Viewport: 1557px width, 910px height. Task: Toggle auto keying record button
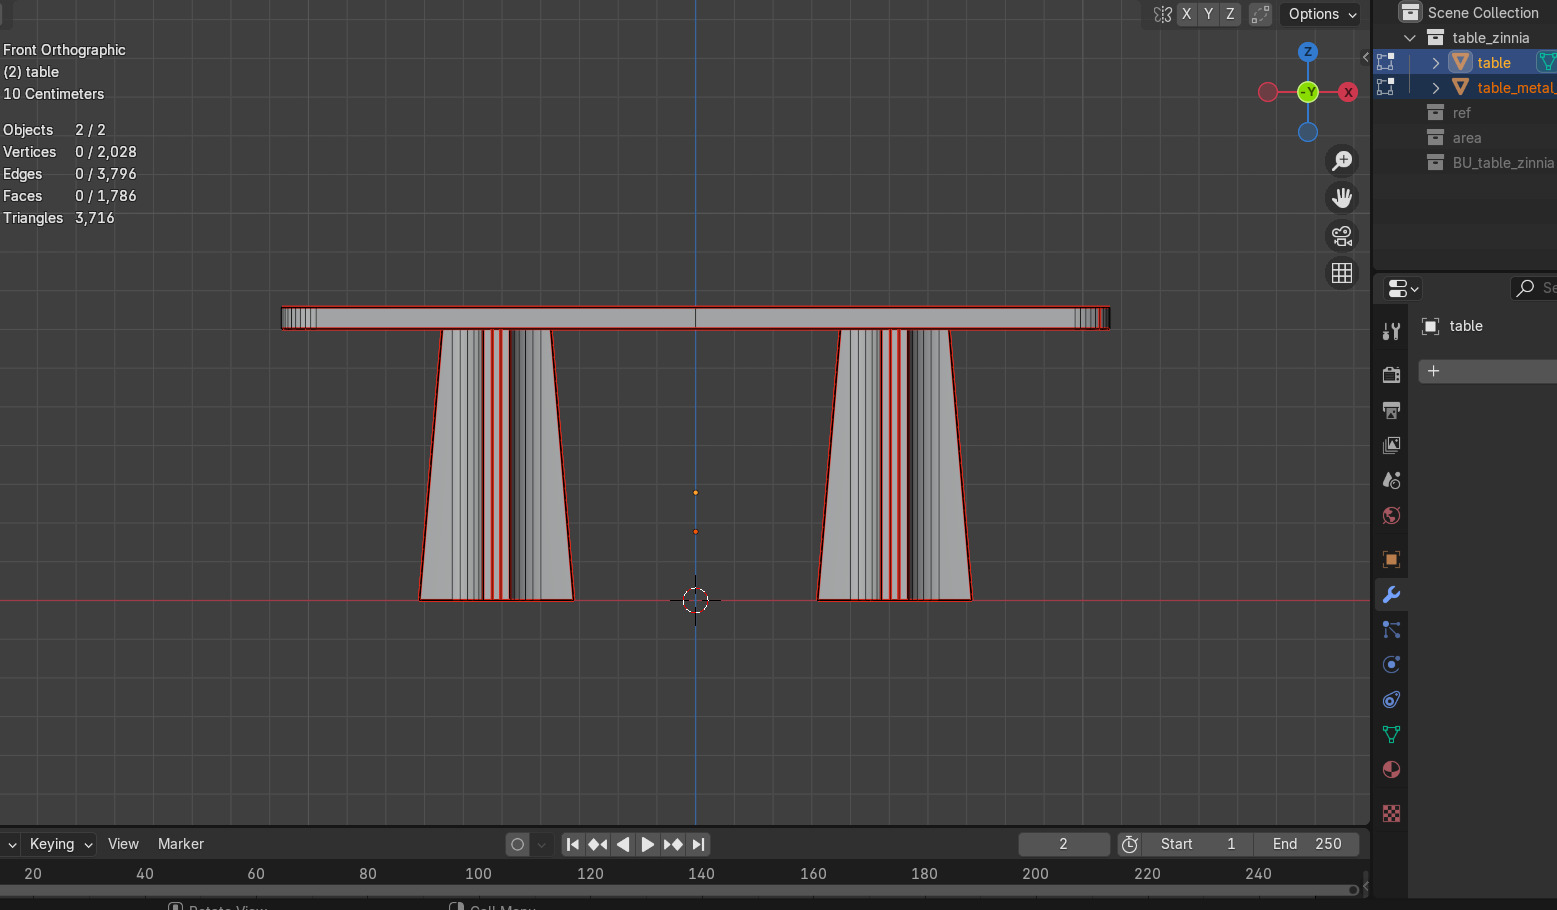point(517,844)
